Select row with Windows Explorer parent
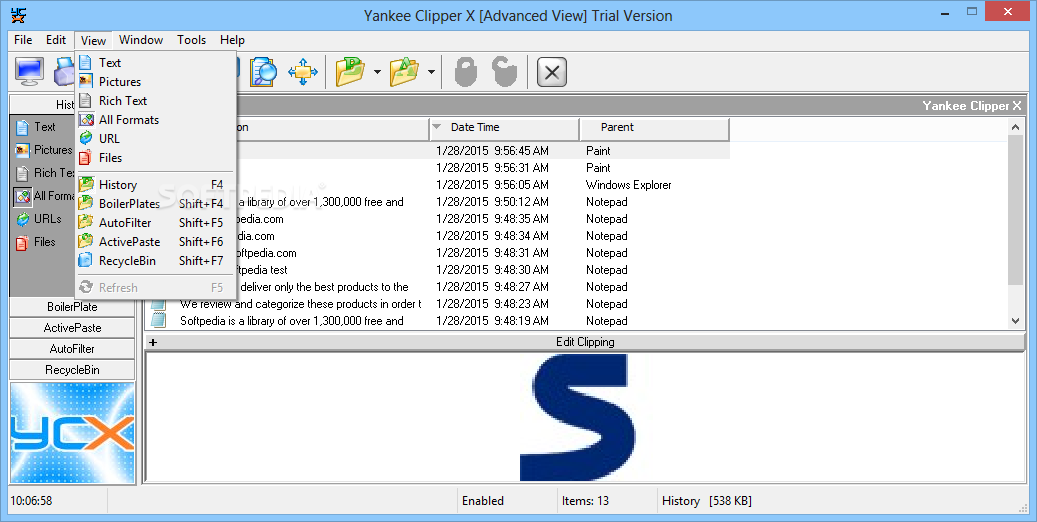Viewport: 1037px width, 522px height. pyautogui.click(x=438, y=185)
